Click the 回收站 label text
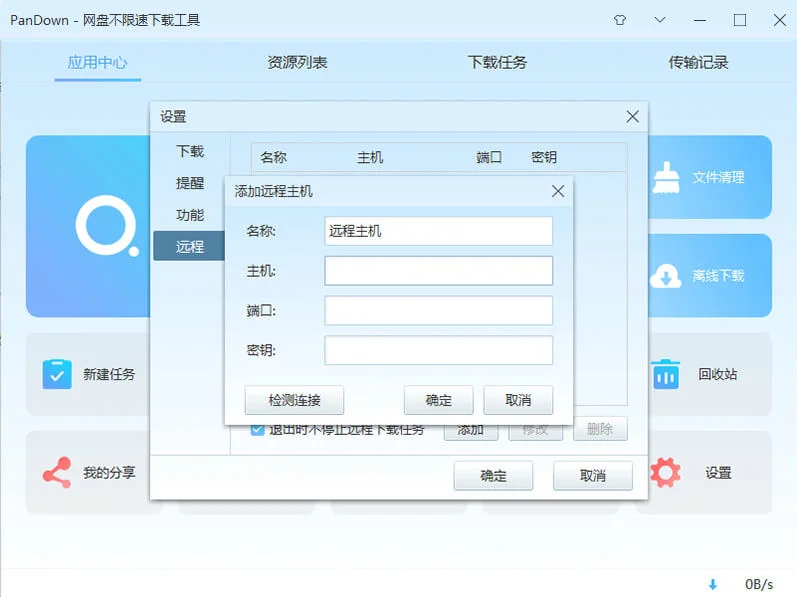 tap(717, 374)
